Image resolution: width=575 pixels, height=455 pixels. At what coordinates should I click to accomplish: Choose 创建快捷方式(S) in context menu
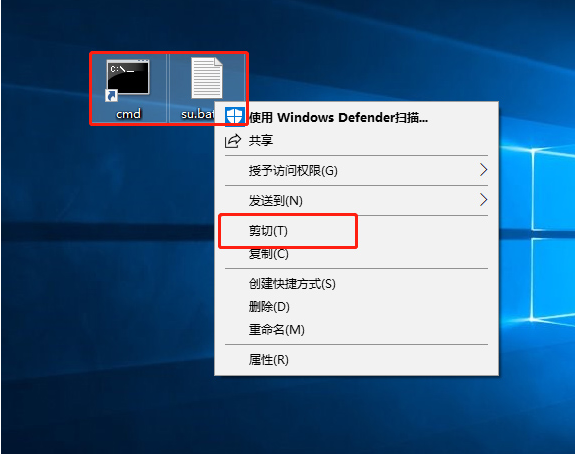(x=356, y=284)
